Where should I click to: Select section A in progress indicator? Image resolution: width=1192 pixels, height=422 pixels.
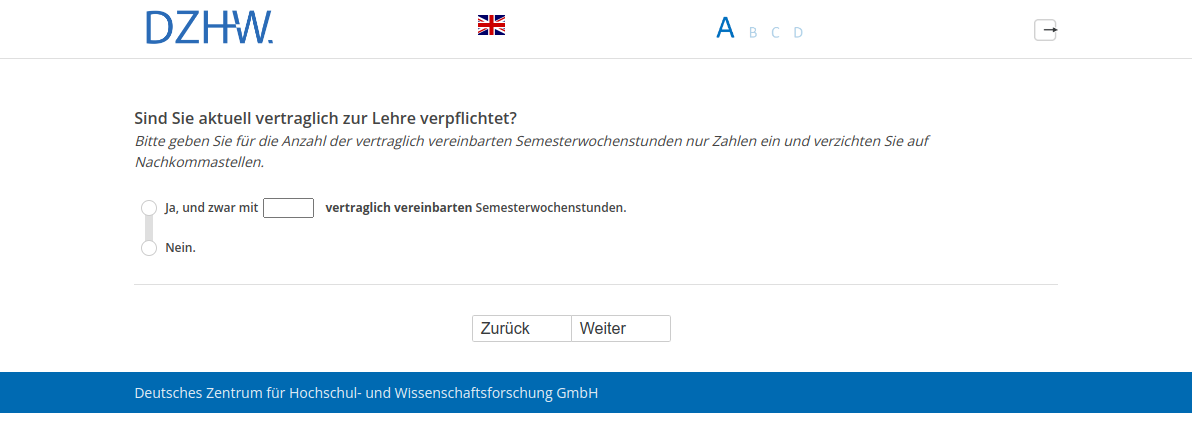(x=725, y=28)
